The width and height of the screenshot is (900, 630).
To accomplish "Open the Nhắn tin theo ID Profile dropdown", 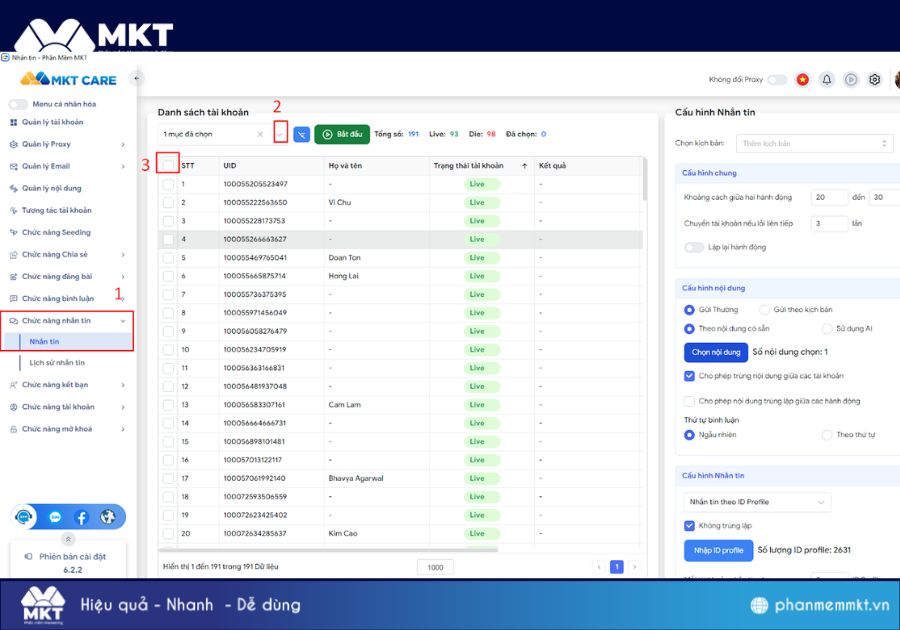I will 756,501.
